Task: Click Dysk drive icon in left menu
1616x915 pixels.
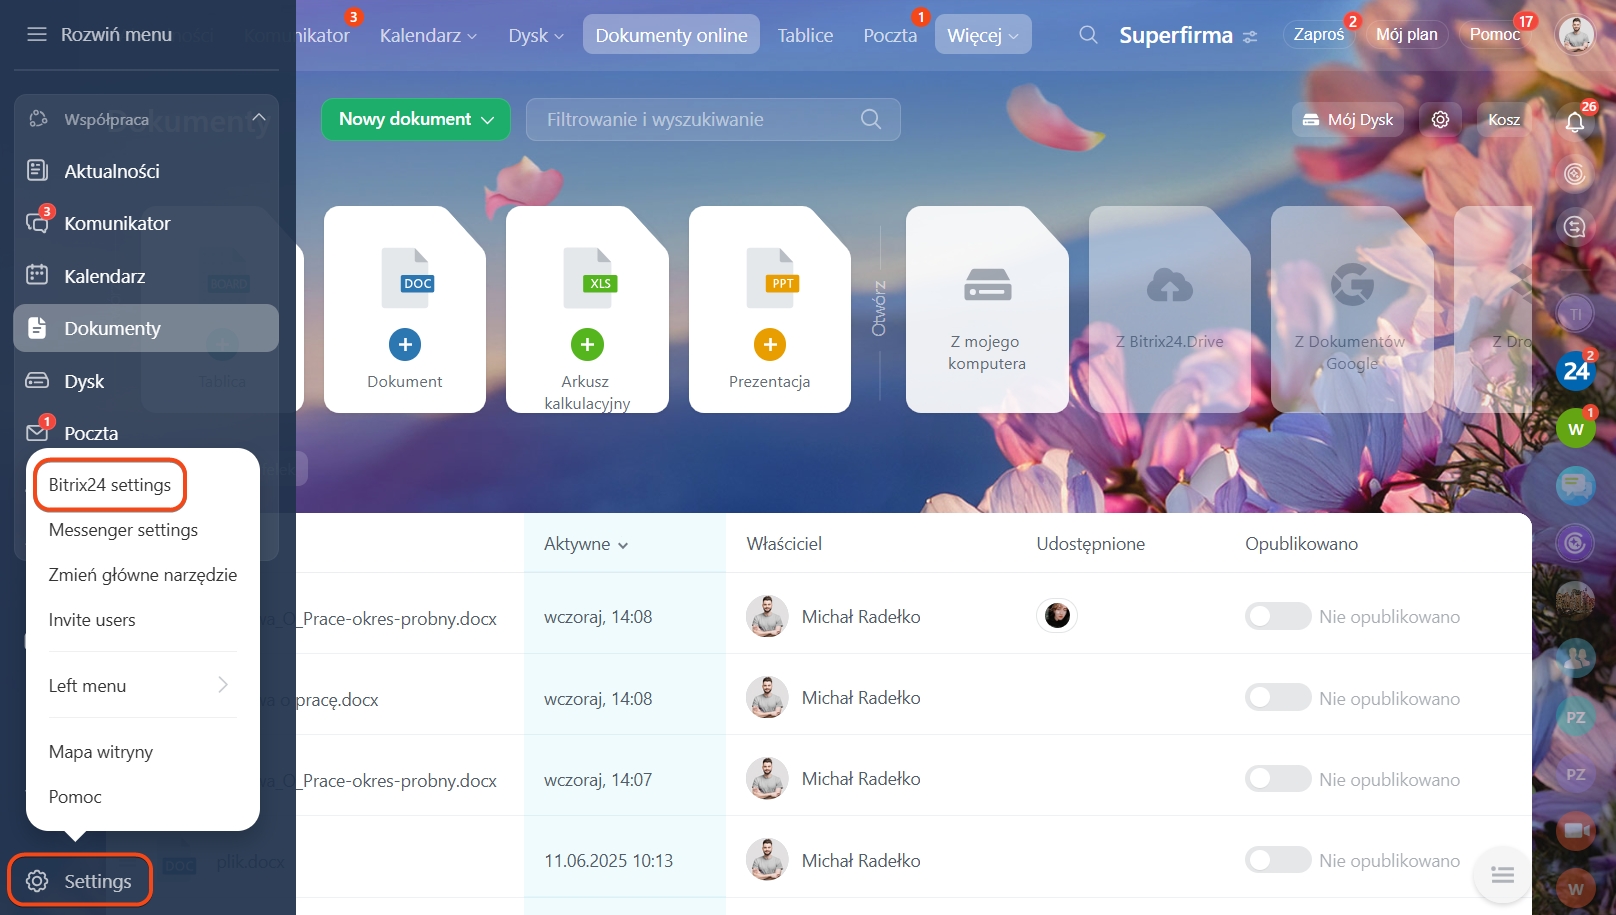Action: coord(37,381)
